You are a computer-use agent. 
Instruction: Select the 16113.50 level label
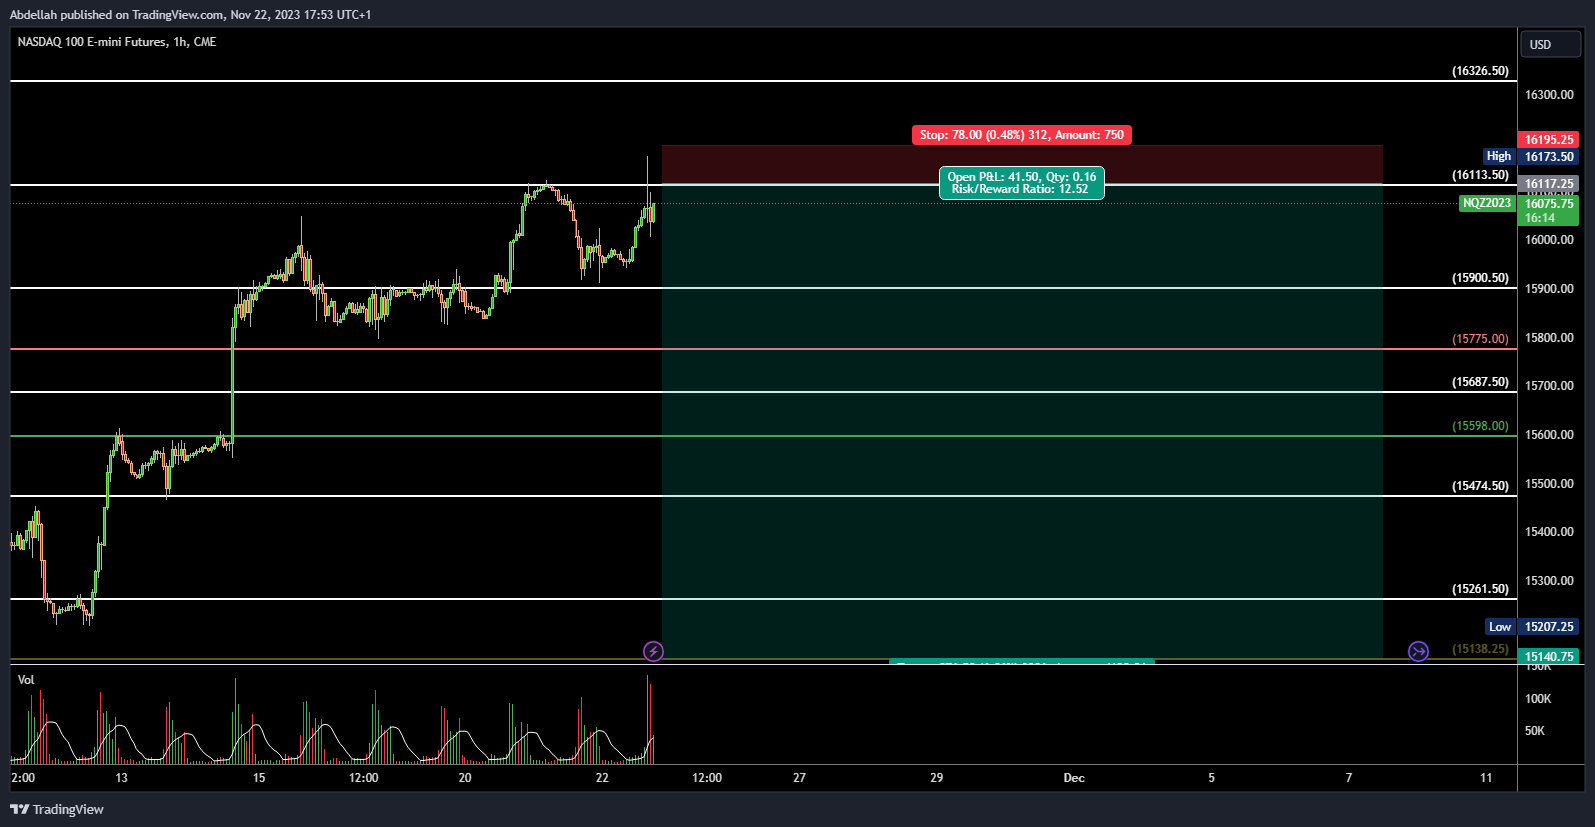pos(1480,175)
